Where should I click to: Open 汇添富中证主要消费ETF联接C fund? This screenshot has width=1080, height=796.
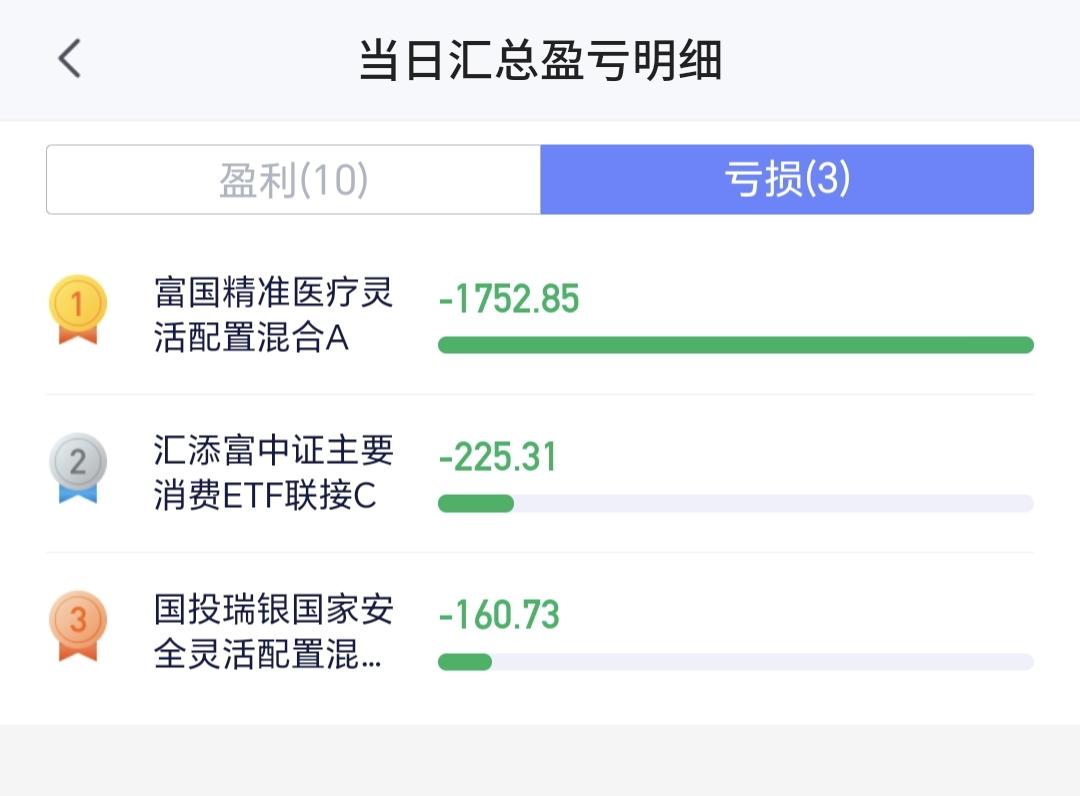click(x=273, y=473)
